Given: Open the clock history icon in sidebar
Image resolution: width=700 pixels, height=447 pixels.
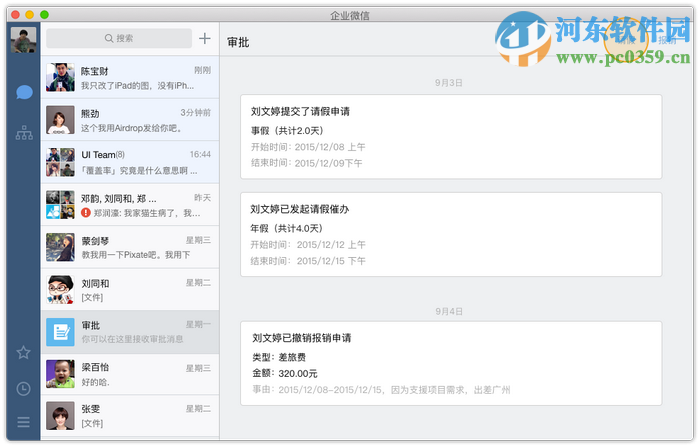Looking at the screenshot, I should (23, 389).
